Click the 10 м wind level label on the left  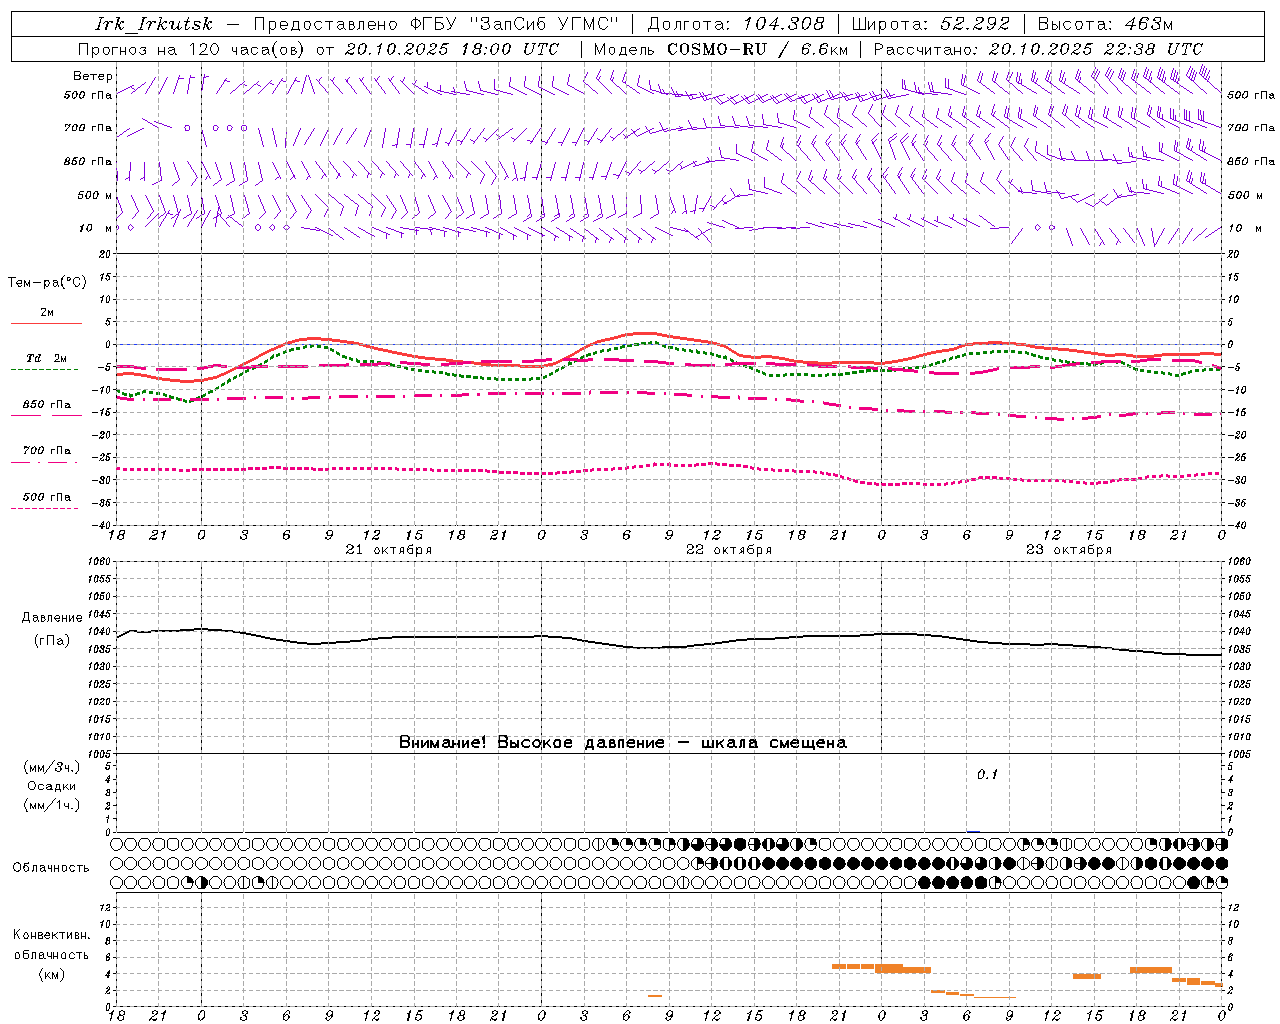[95, 228]
